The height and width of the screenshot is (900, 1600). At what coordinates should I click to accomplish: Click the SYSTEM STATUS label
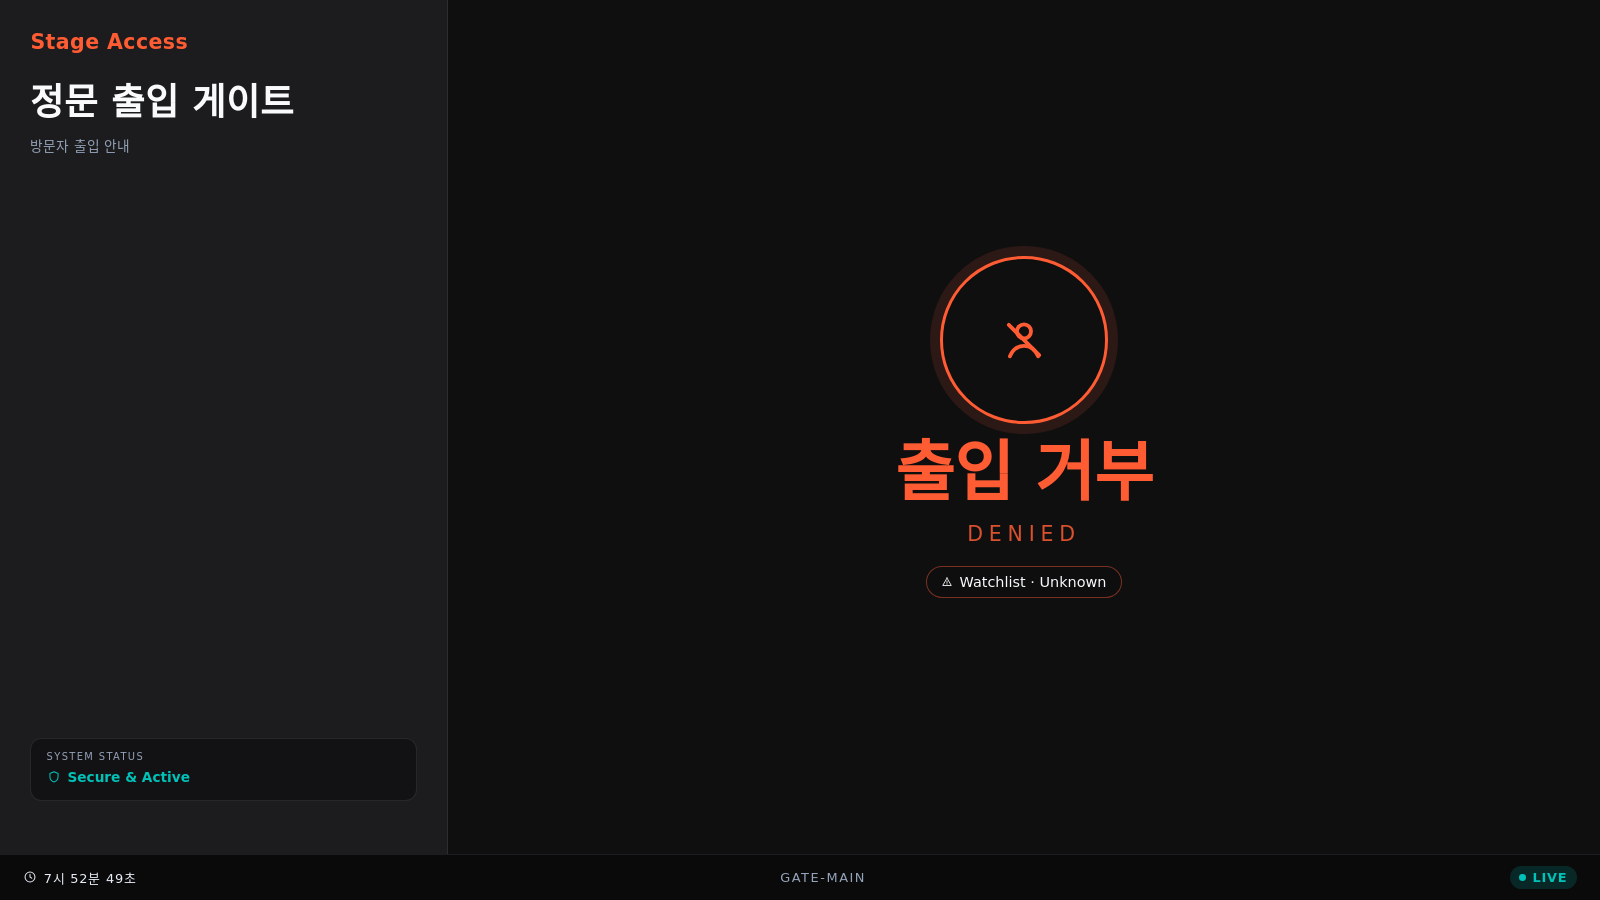[x=95, y=757]
